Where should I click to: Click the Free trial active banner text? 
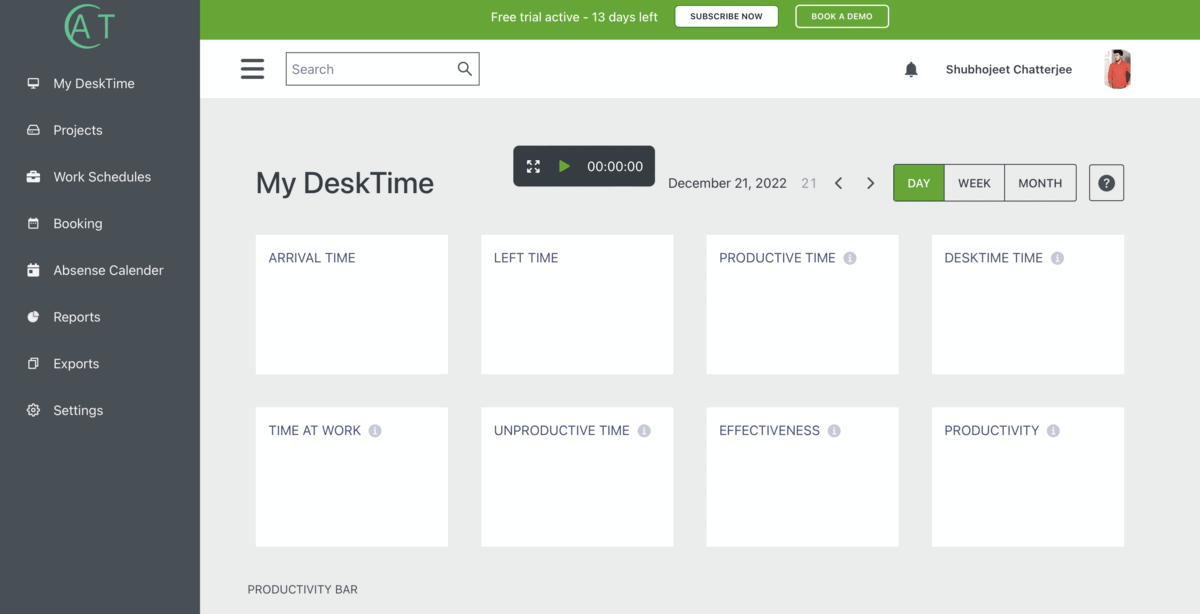coord(574,17)
